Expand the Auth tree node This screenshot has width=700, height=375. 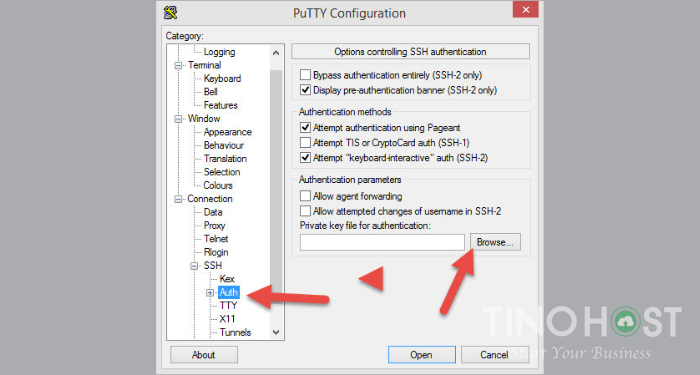coord(210,293)
